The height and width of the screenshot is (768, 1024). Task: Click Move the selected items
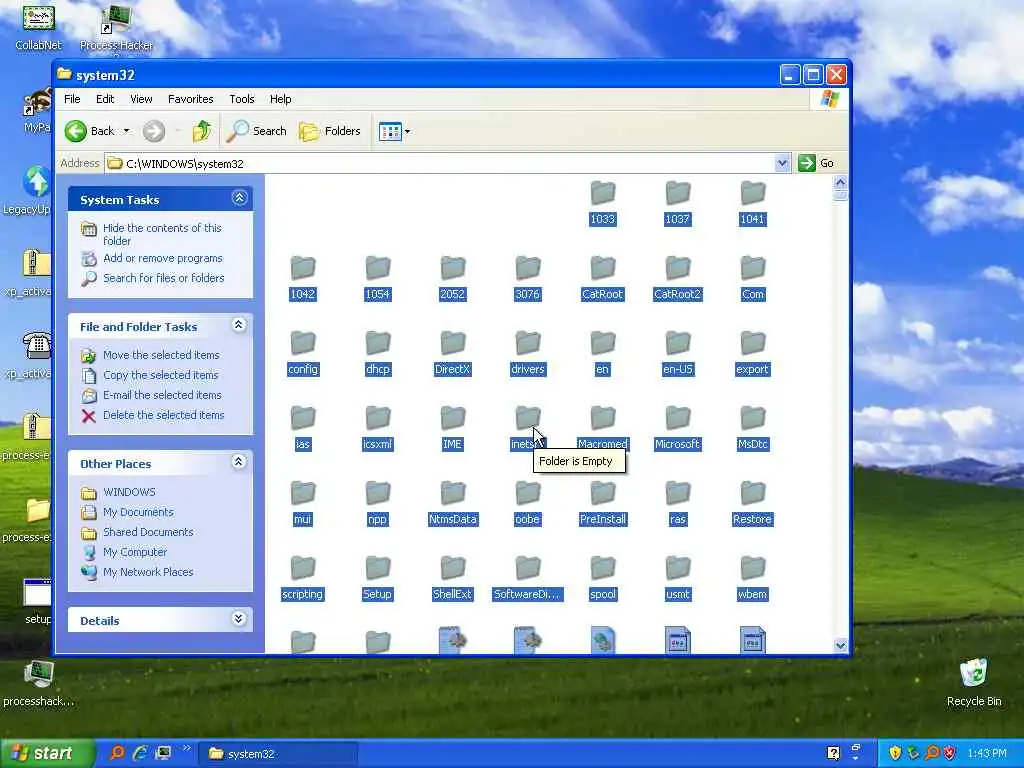(x=161, y=355)
